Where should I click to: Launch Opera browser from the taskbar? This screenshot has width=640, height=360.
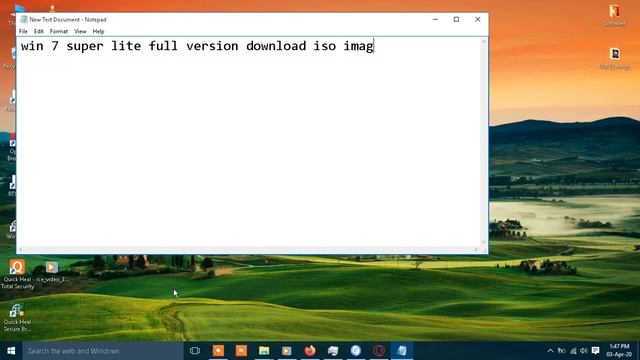[x=379, y=351]
